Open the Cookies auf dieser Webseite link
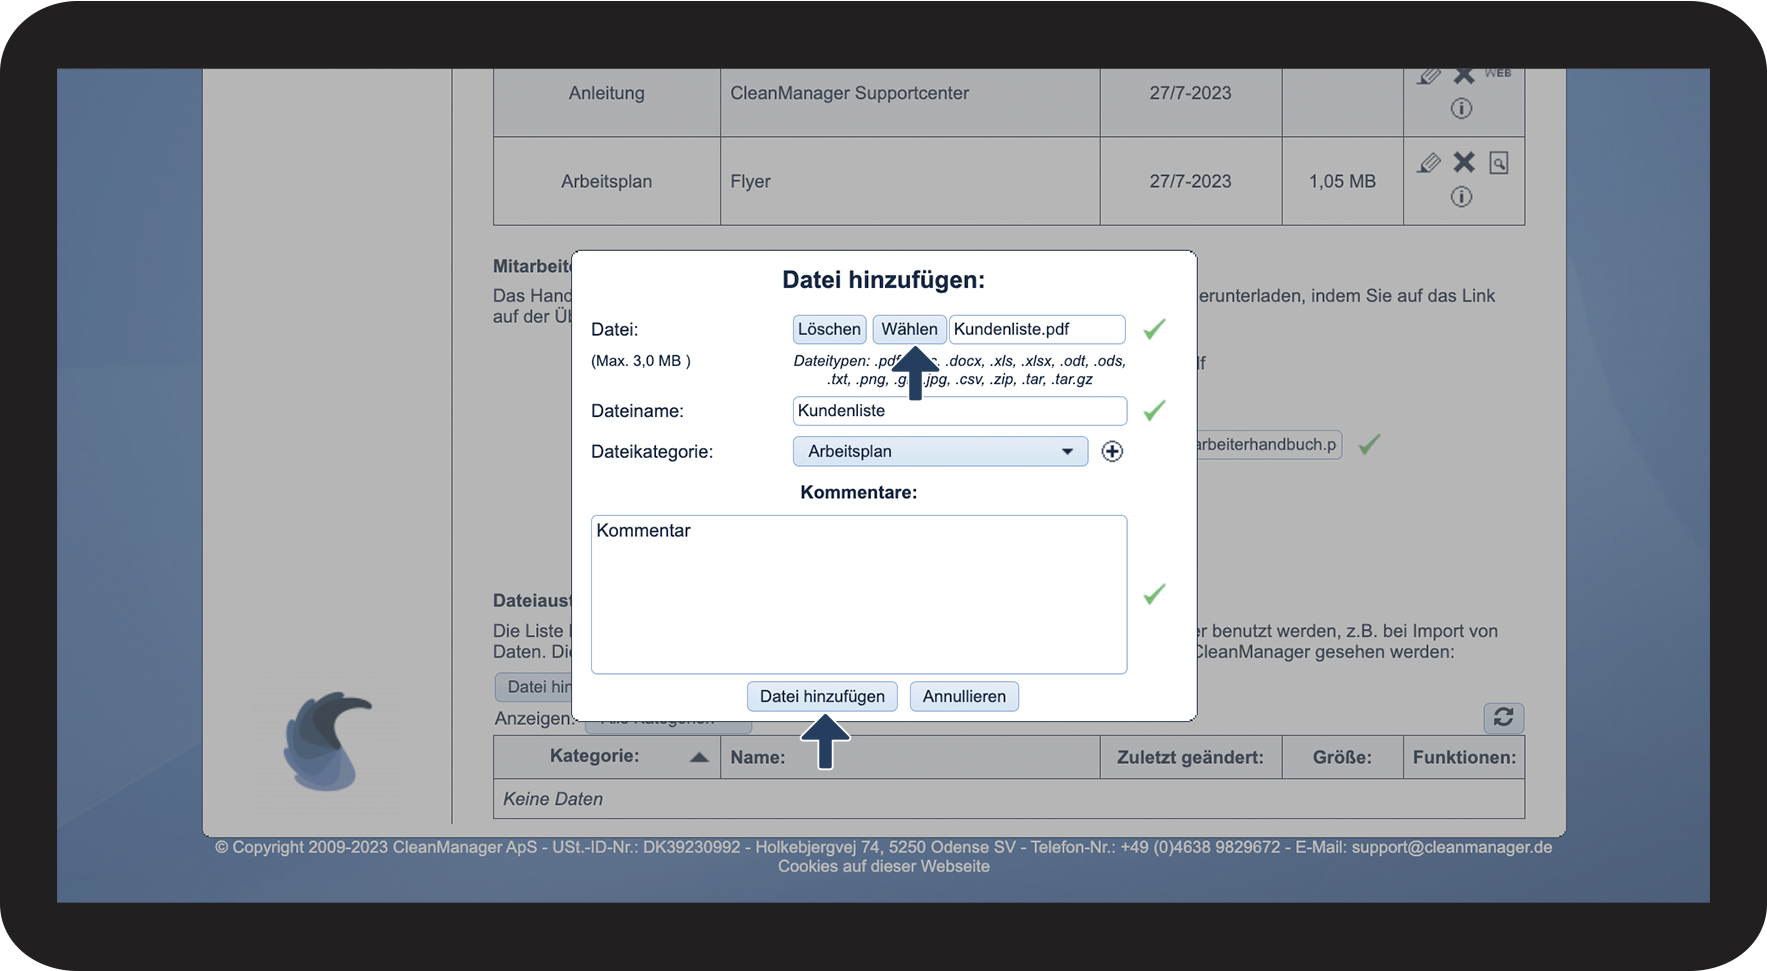 (x=883, y=867)
